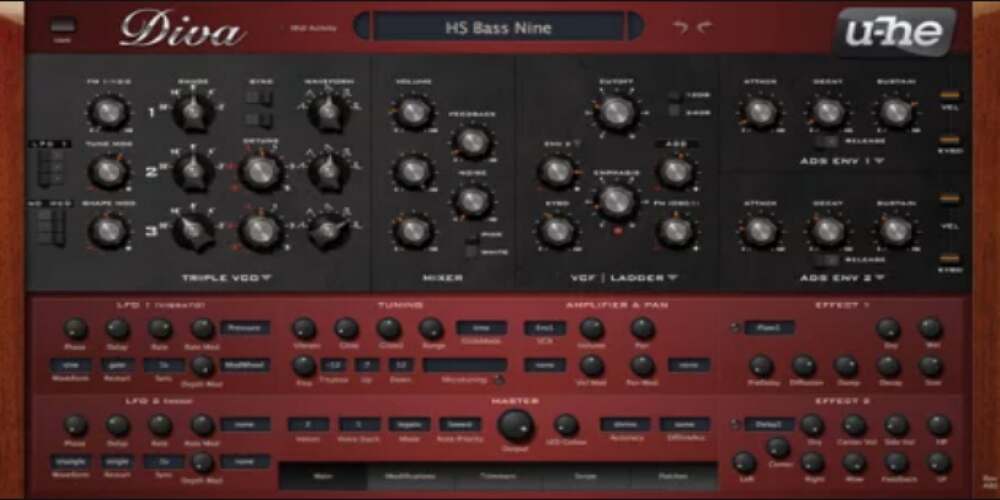Click the Feedback knob in the Mixer

click(472, 142)
